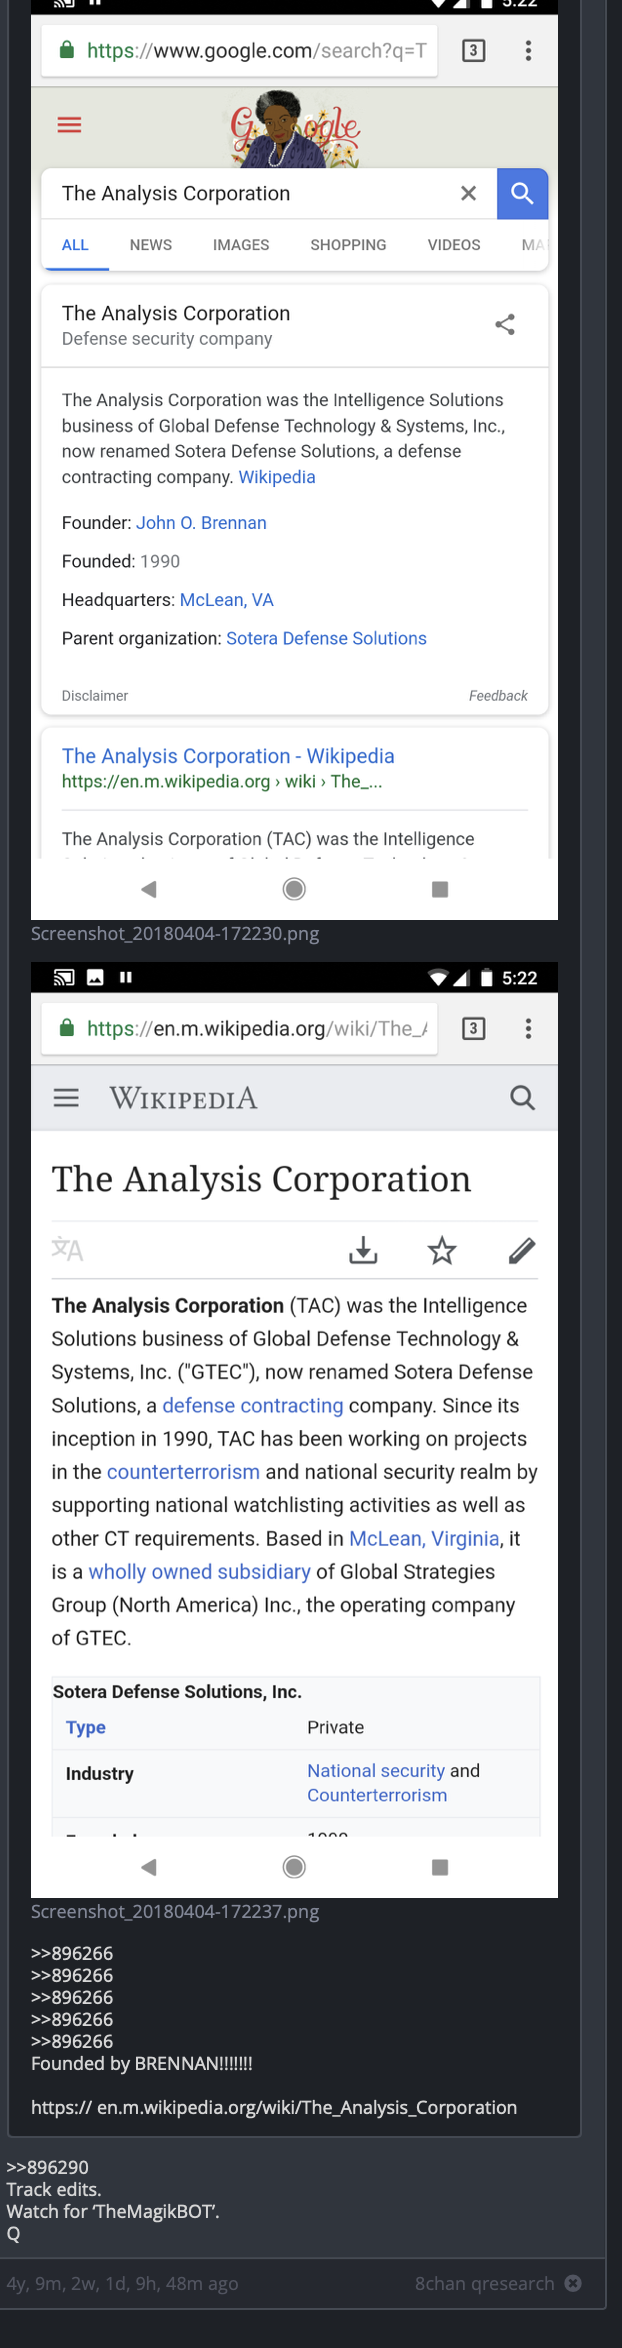Click the Wikipedia edit pencil icon
This screenshot has height=2348, width=622.
tap(522, 1250)
